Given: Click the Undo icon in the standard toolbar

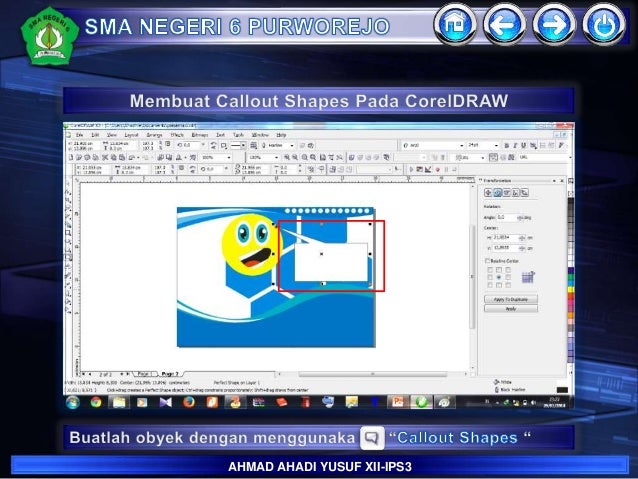Looking at the screenshot, I should click(132, 157).
